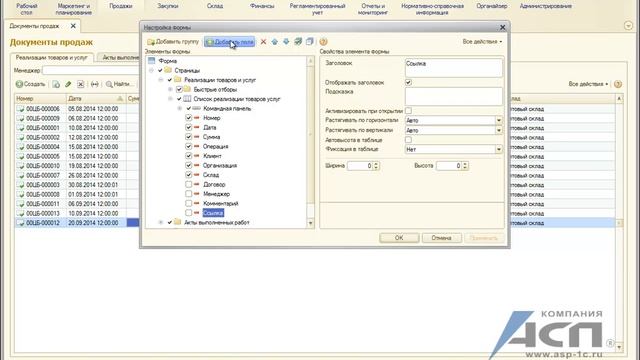Toggle Автовысота в таблице checkbox

pos(408,140)
